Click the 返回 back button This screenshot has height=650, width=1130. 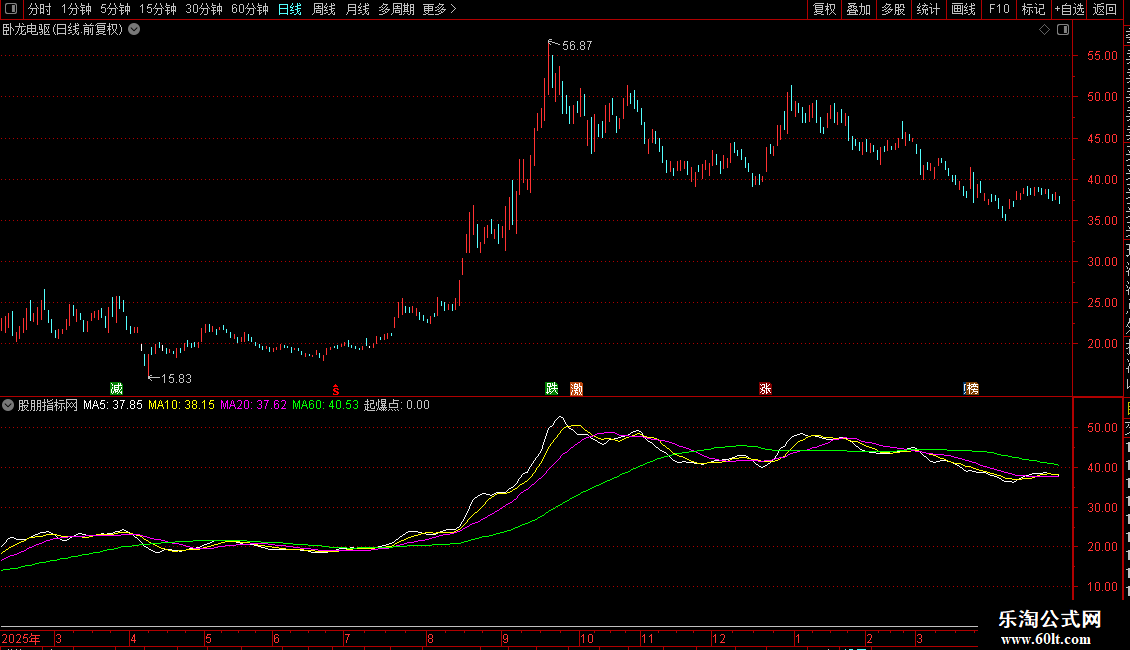(1104, 9)
